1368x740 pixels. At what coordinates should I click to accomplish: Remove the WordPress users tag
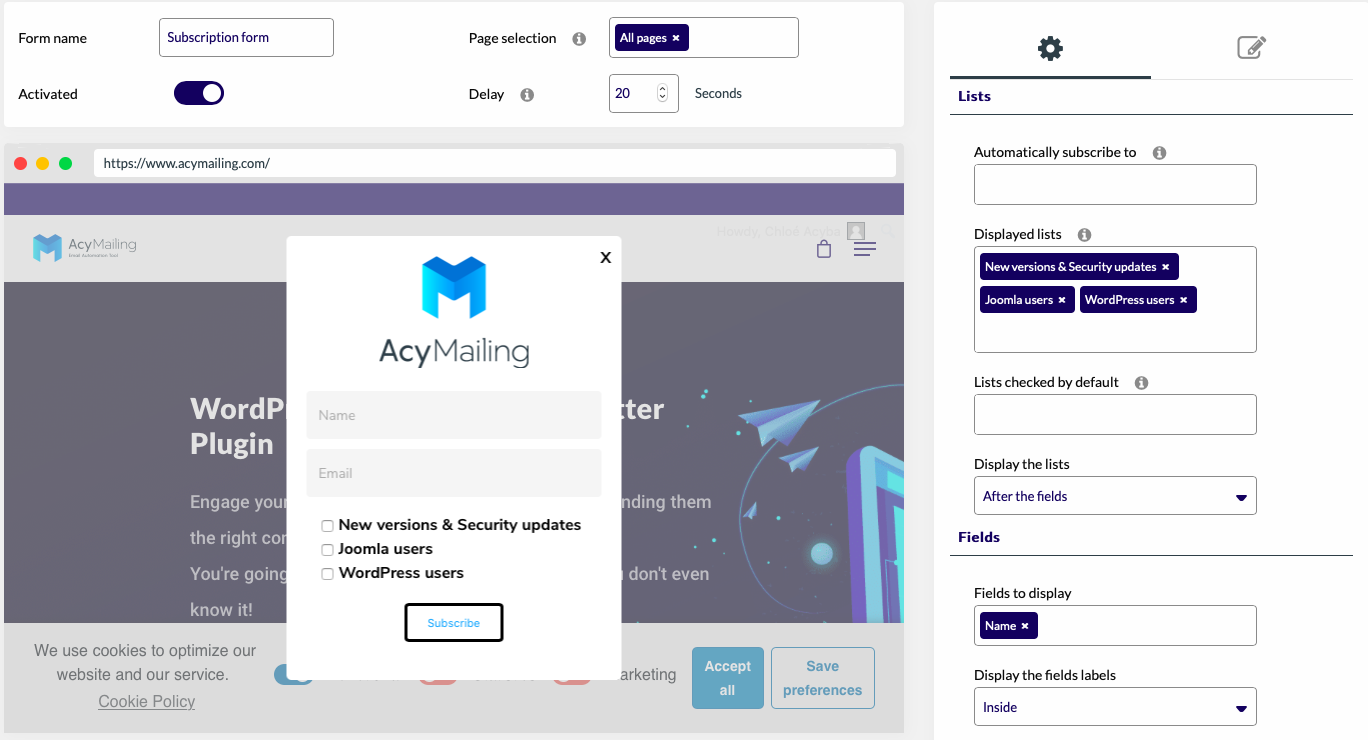[x=1183, y=300]
